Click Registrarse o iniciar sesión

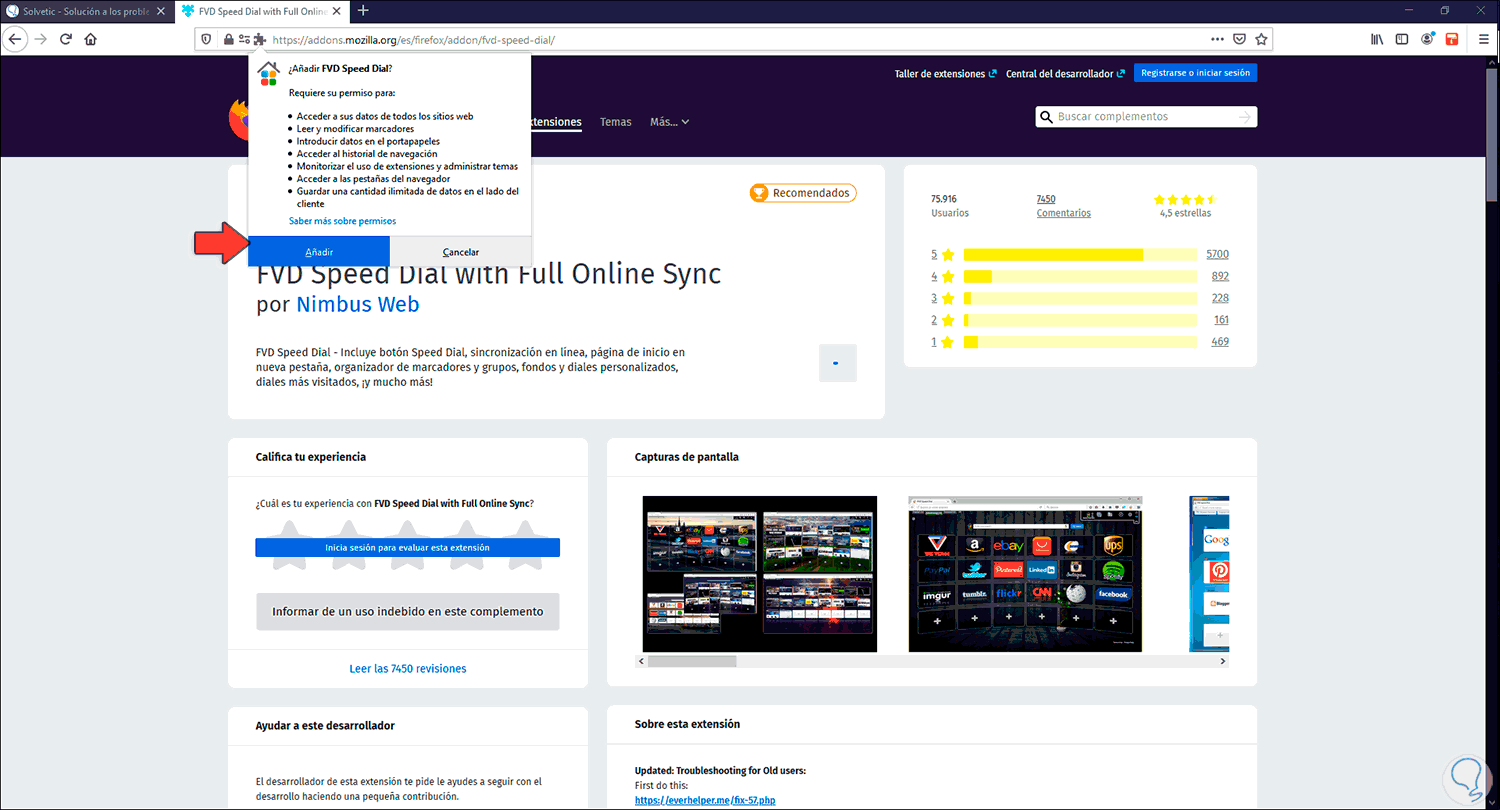pyautogui.click(x=1196, y=73)
